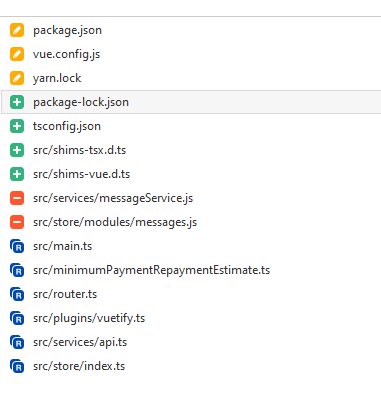Open src/store/index.ts file

pos(79,366)
